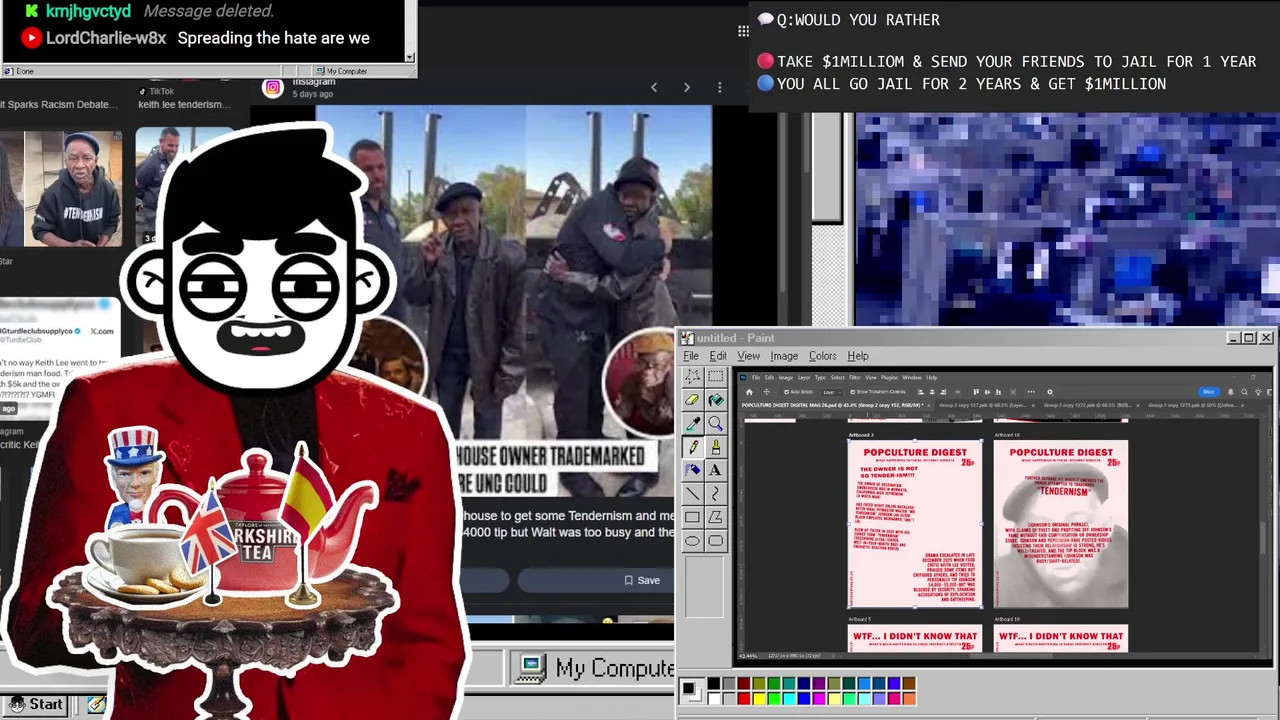Click the blue Share button in Photoshop
This screenshot has height=720, width=1280.
(1209, 392)
